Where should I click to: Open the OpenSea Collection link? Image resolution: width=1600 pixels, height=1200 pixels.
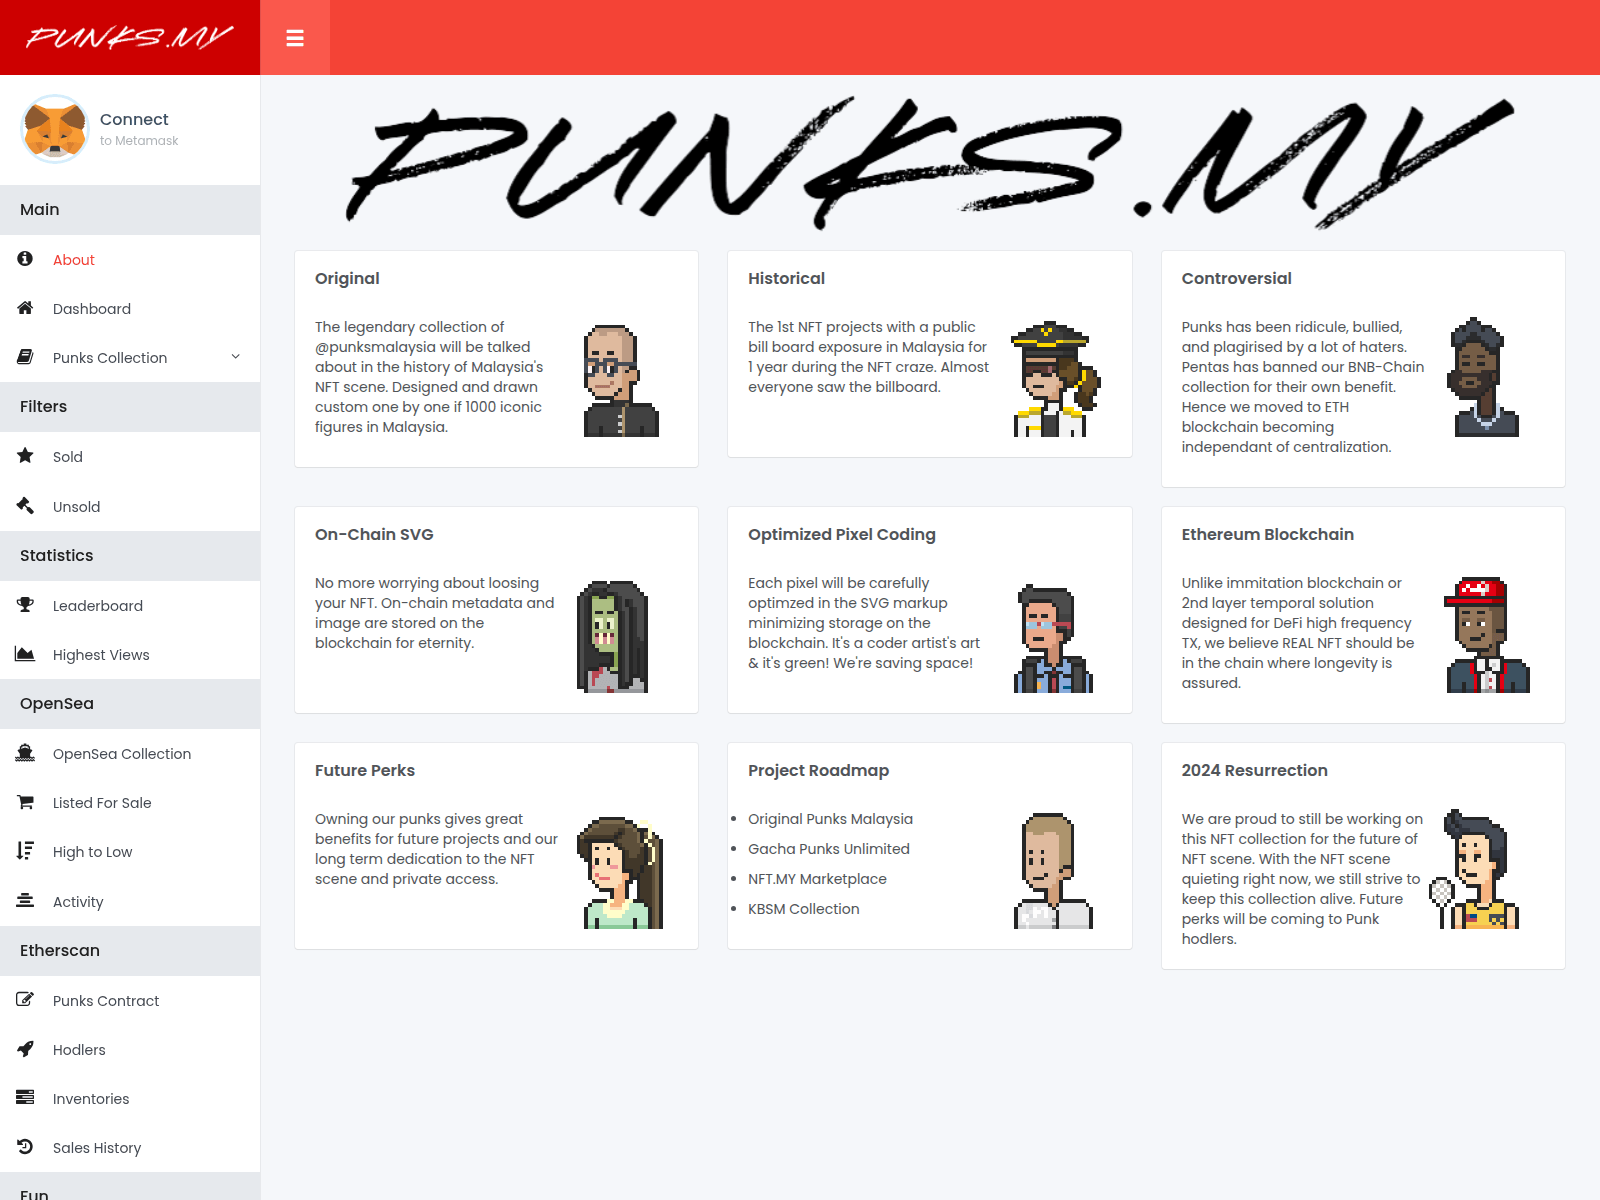pos(130,754)
